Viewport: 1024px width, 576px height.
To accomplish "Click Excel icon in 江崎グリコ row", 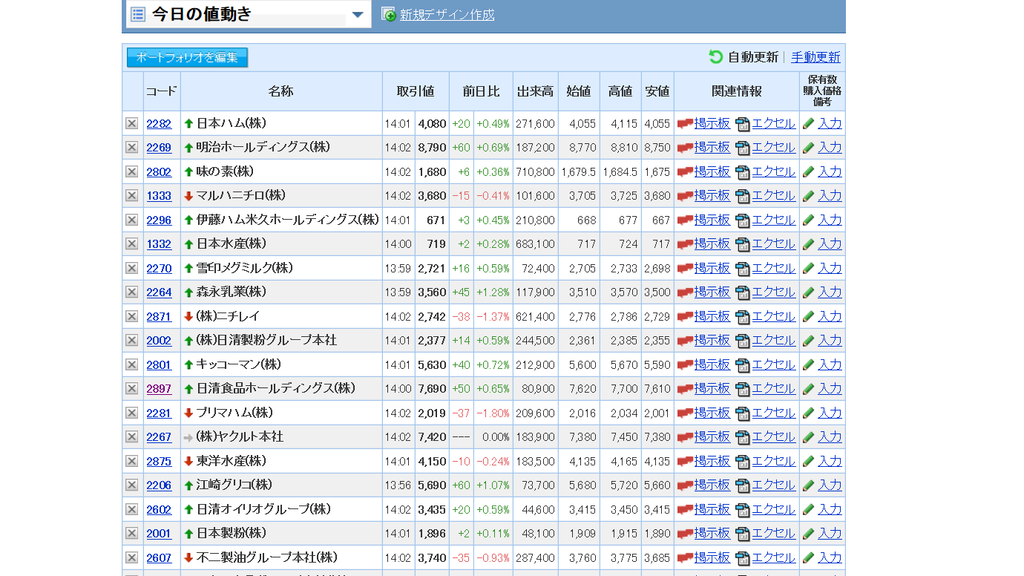I will point(743,487).
